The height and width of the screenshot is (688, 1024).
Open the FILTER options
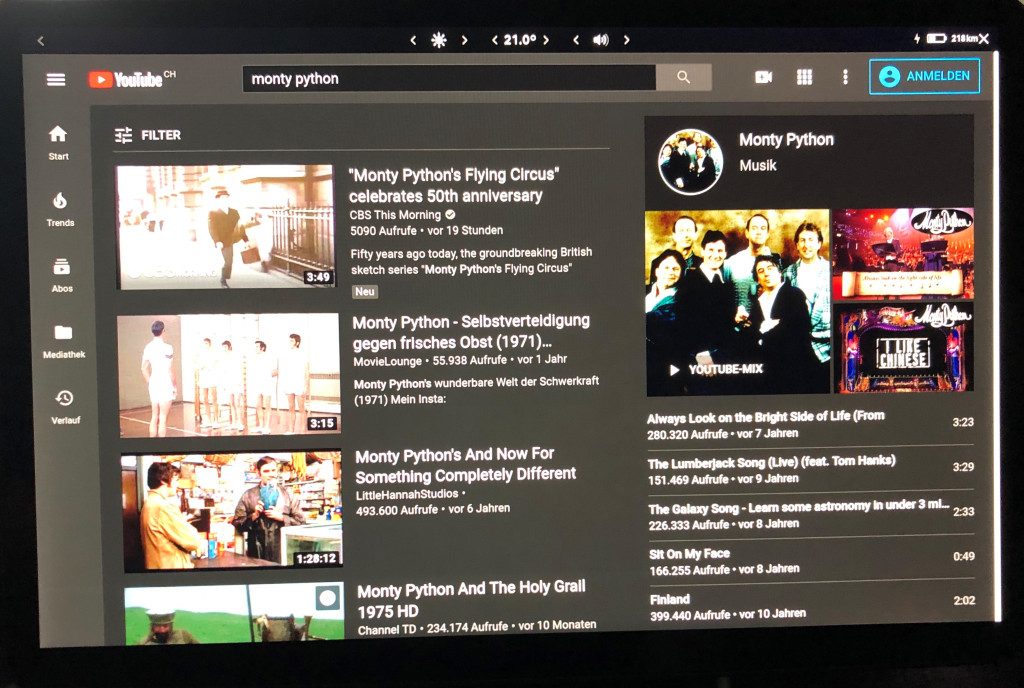click(148, 135)
